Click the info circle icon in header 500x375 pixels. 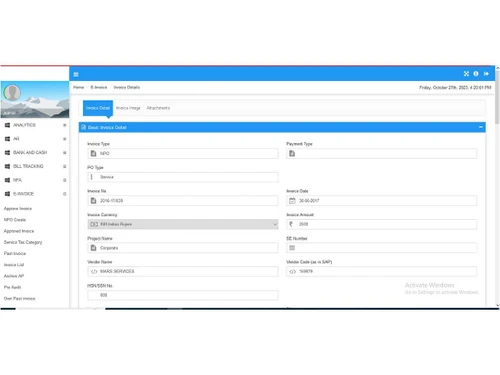tap(476, 74)
